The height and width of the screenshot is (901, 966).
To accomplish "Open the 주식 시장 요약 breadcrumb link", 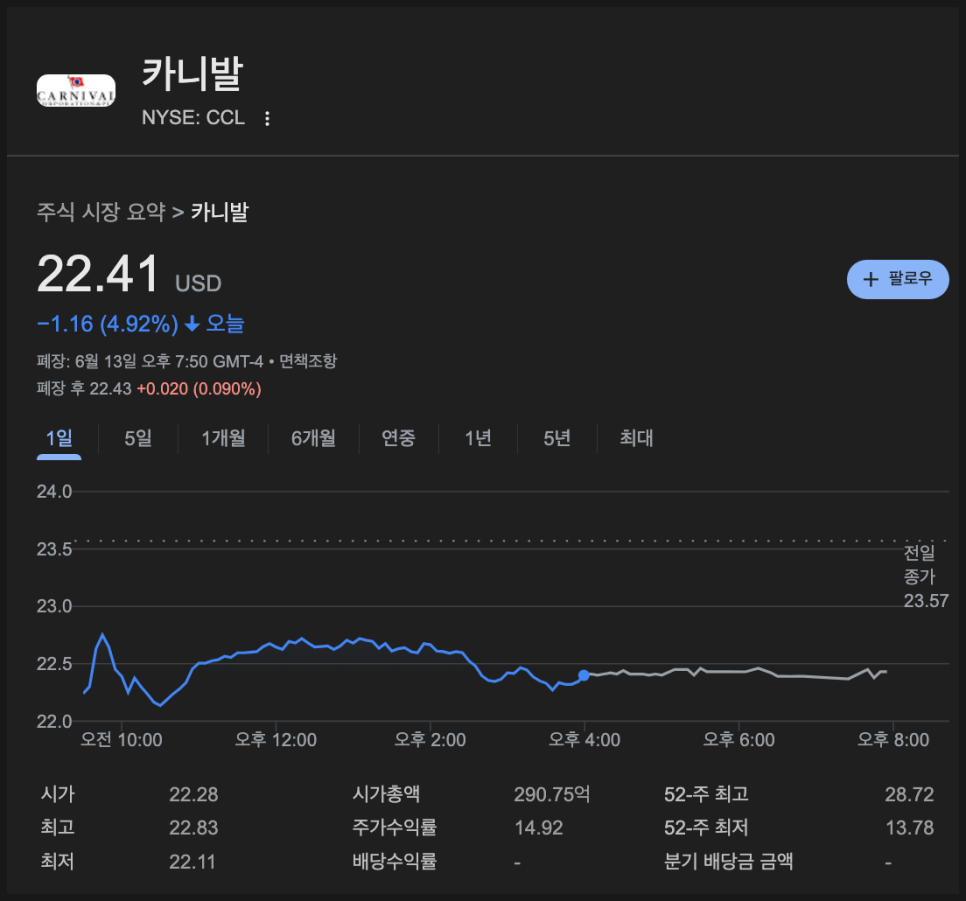I will click(x=101, y=212).
